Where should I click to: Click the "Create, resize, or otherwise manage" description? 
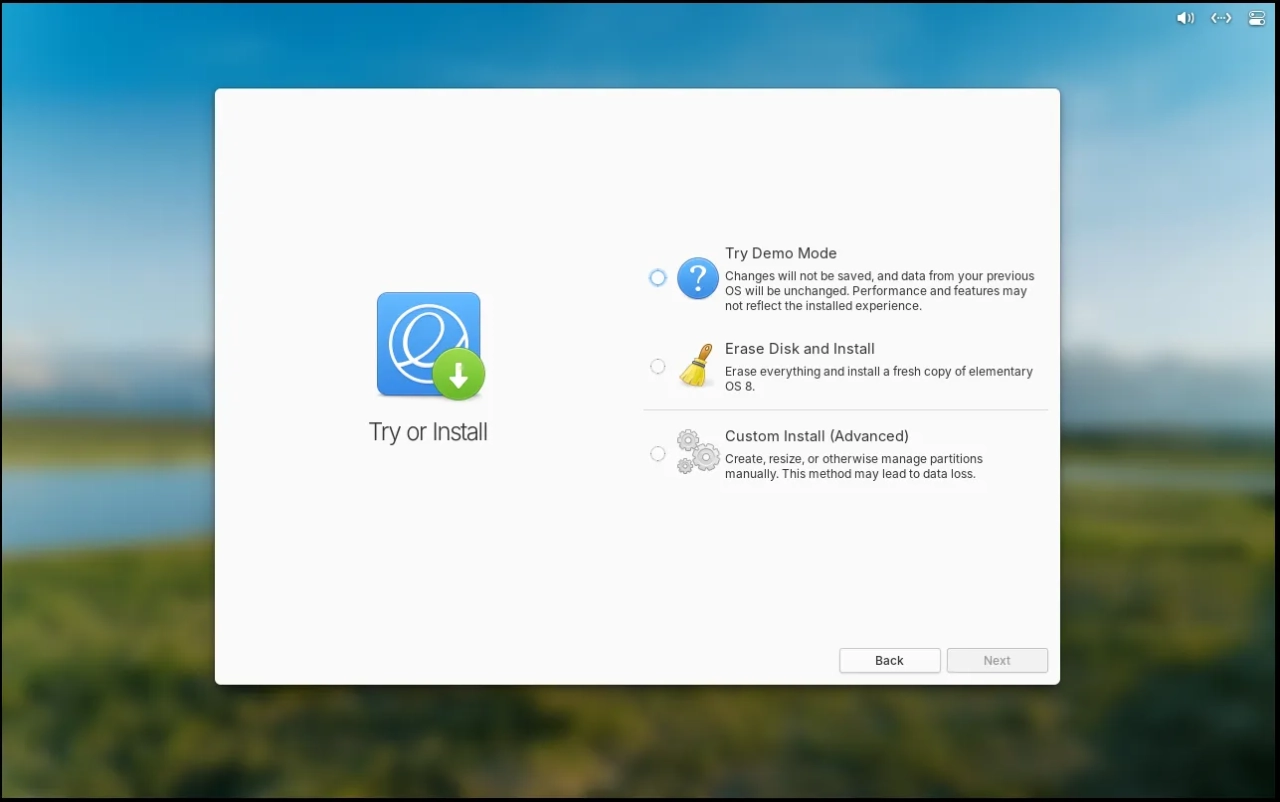click(854, 466)
